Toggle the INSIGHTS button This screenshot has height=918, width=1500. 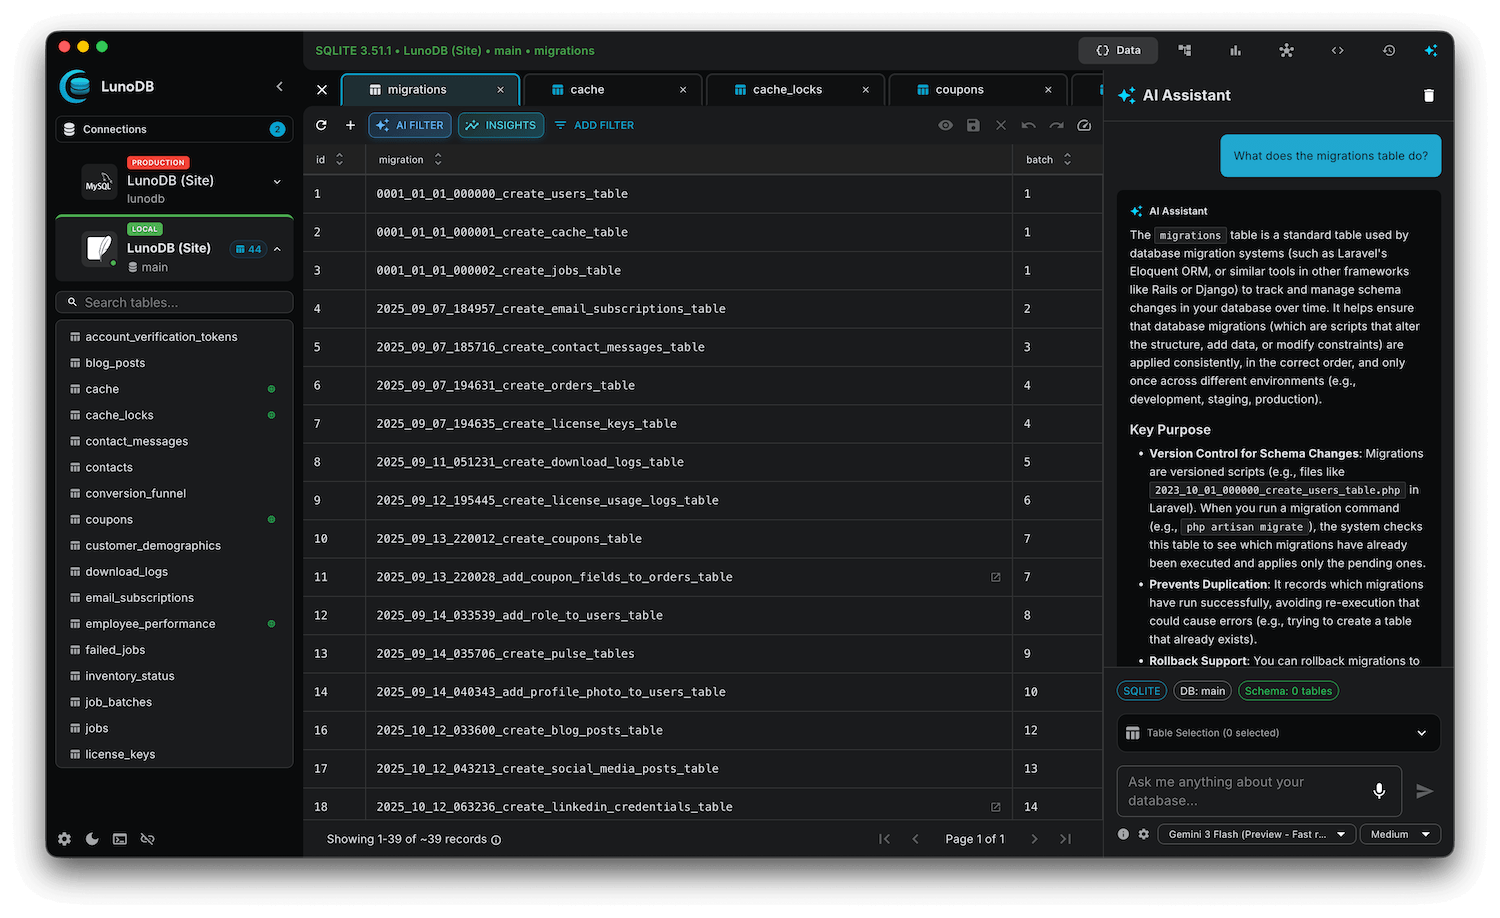coord(501,125)
